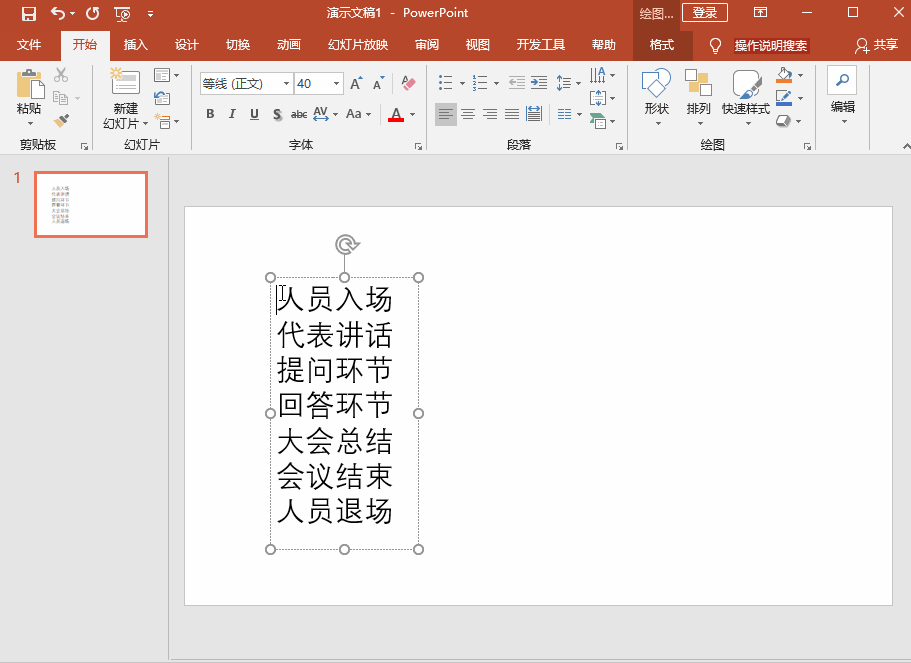Click the 登录 sign-in button
This screenshot has width=911, height=663.
click(704, 13)
